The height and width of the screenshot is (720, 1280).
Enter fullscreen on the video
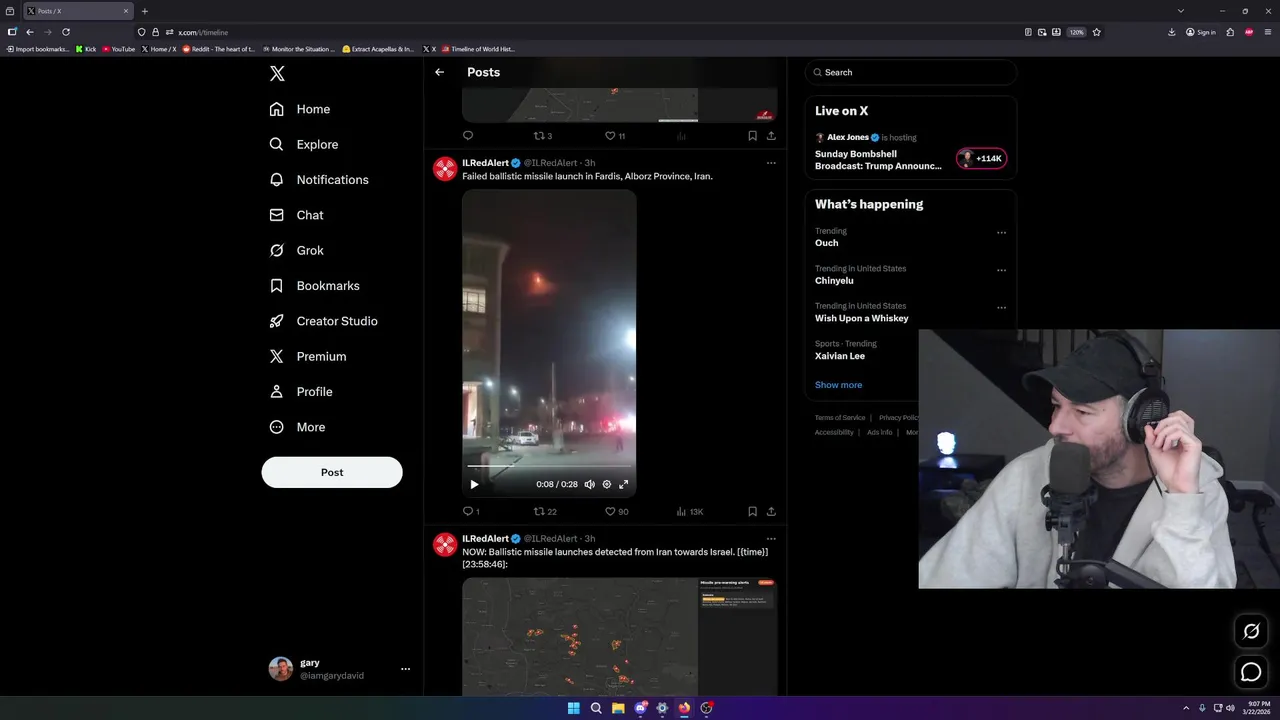623,484
